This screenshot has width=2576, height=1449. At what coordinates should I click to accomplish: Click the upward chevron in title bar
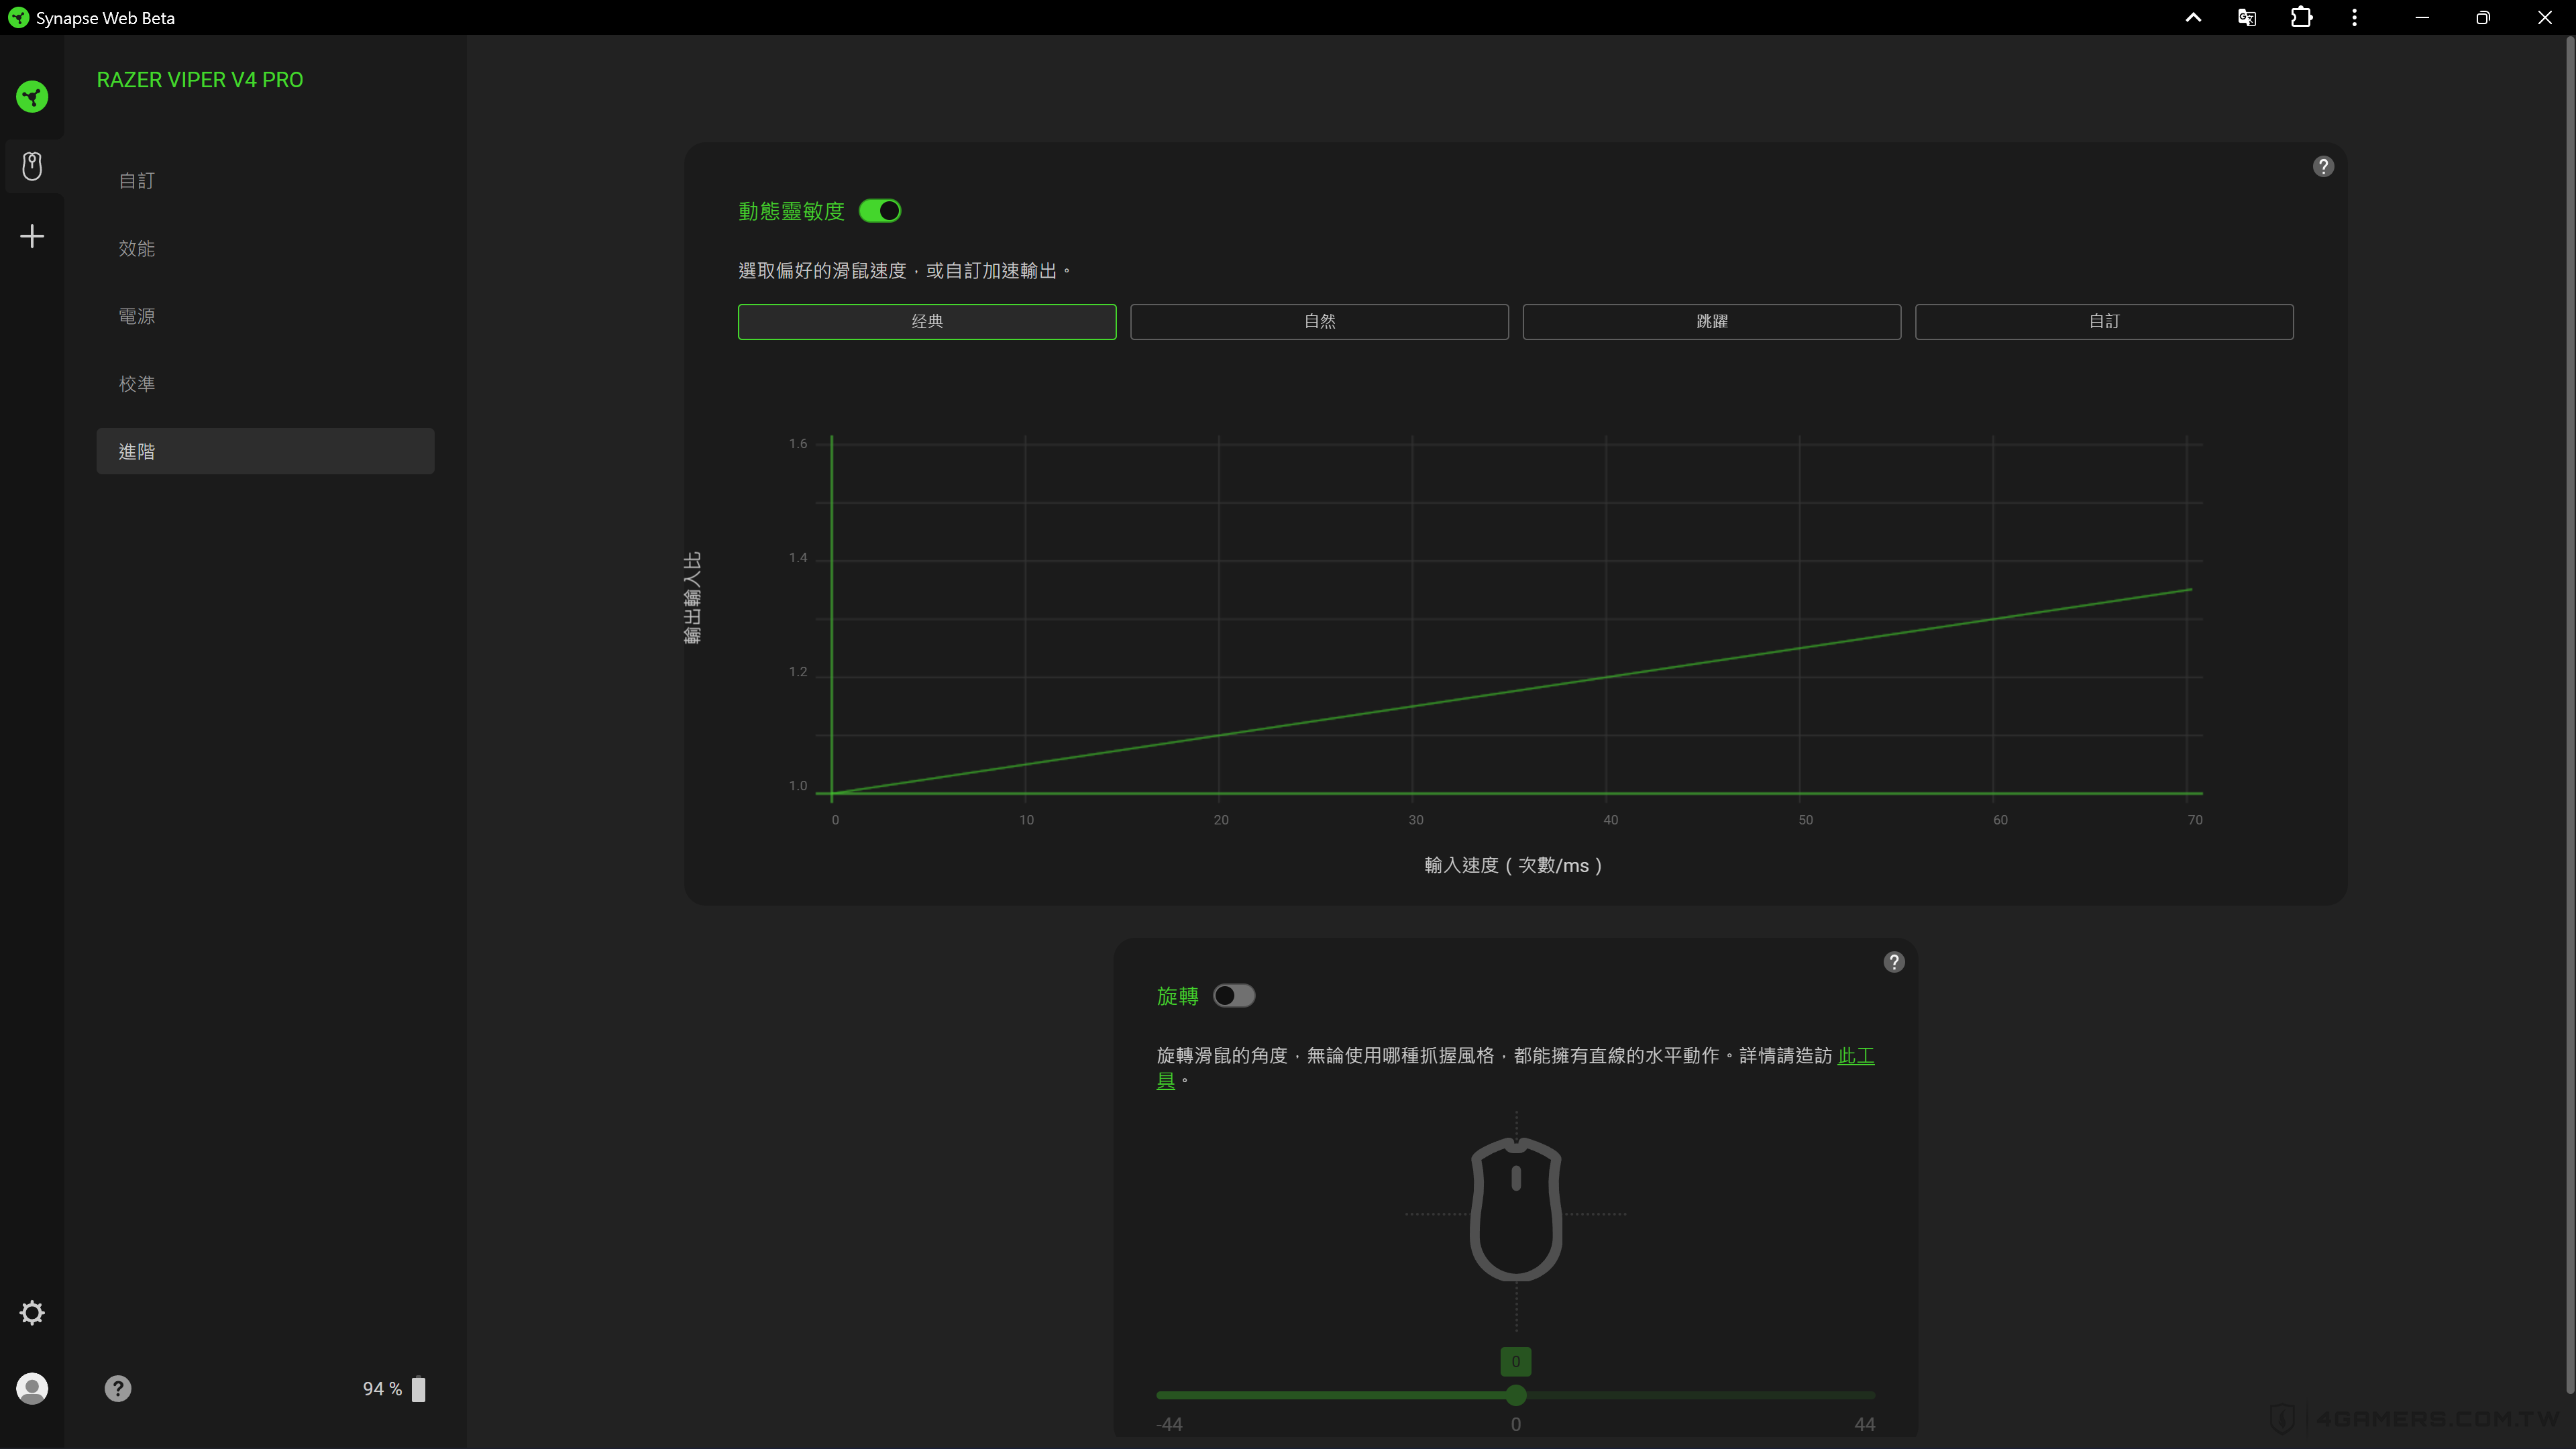(x=2193, y=17)
